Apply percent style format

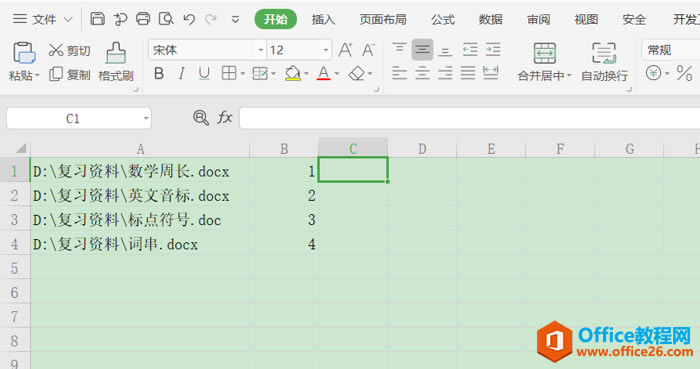(684, 73)
